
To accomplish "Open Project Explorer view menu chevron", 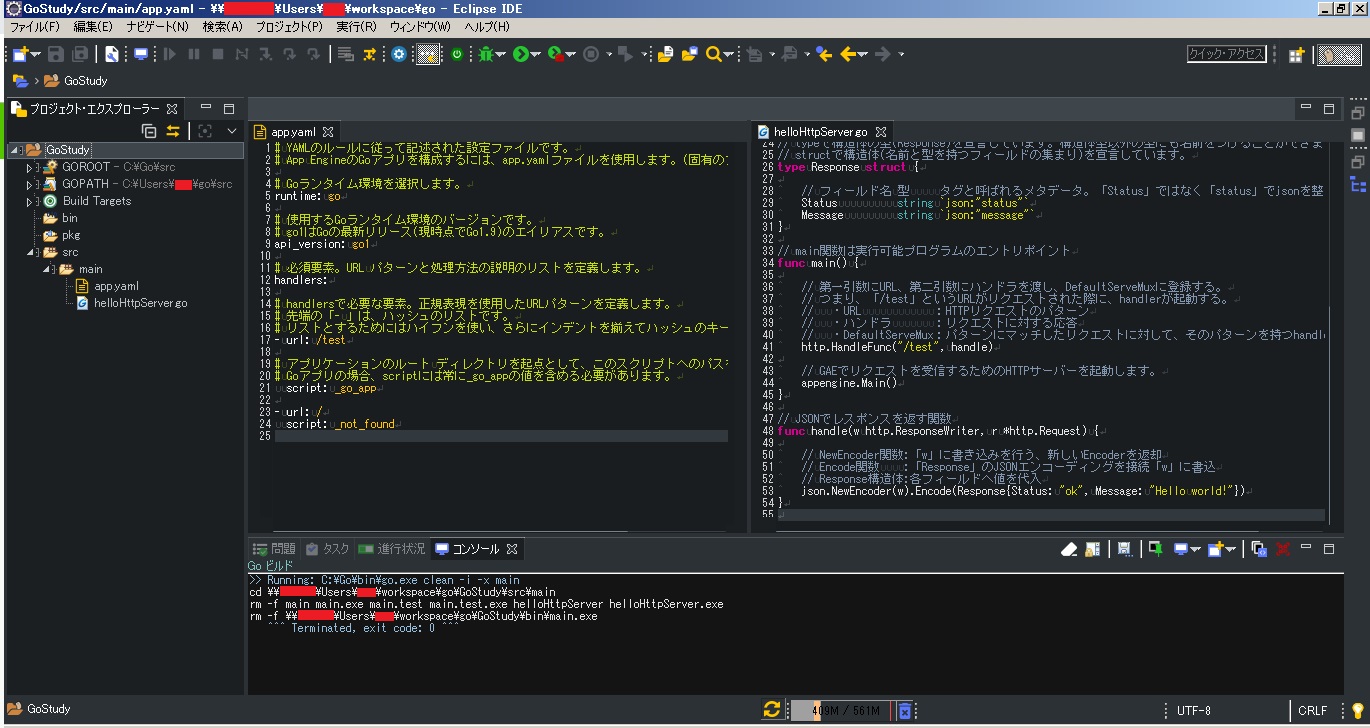I will point(232,131).
